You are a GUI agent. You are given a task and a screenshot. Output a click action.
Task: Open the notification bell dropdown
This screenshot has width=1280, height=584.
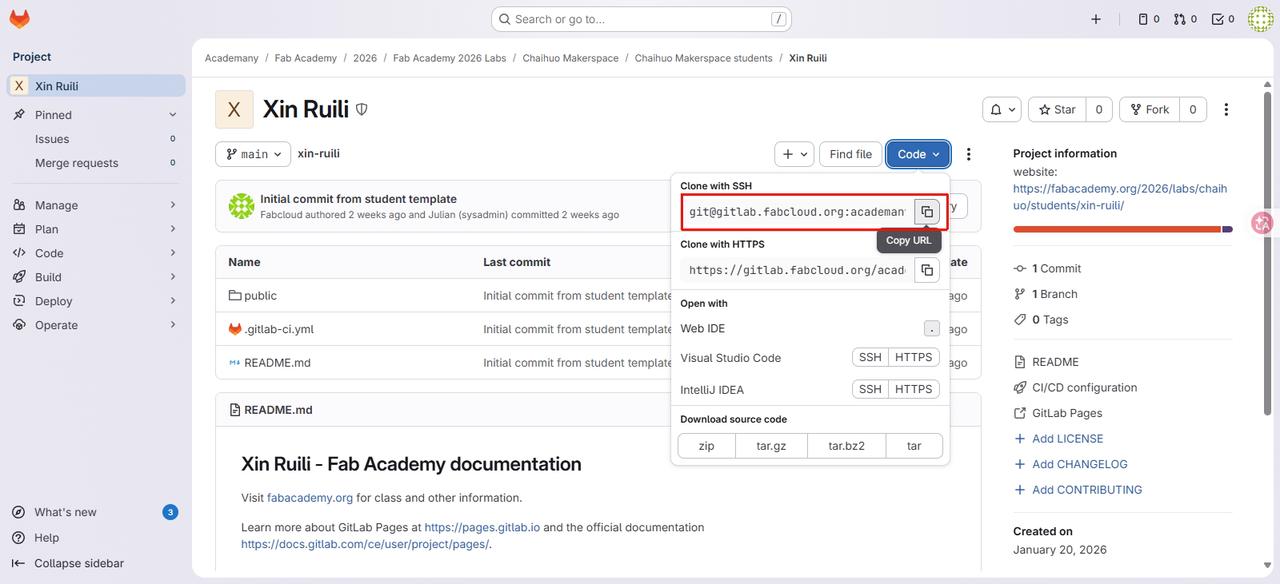[x=1002, y=110]
